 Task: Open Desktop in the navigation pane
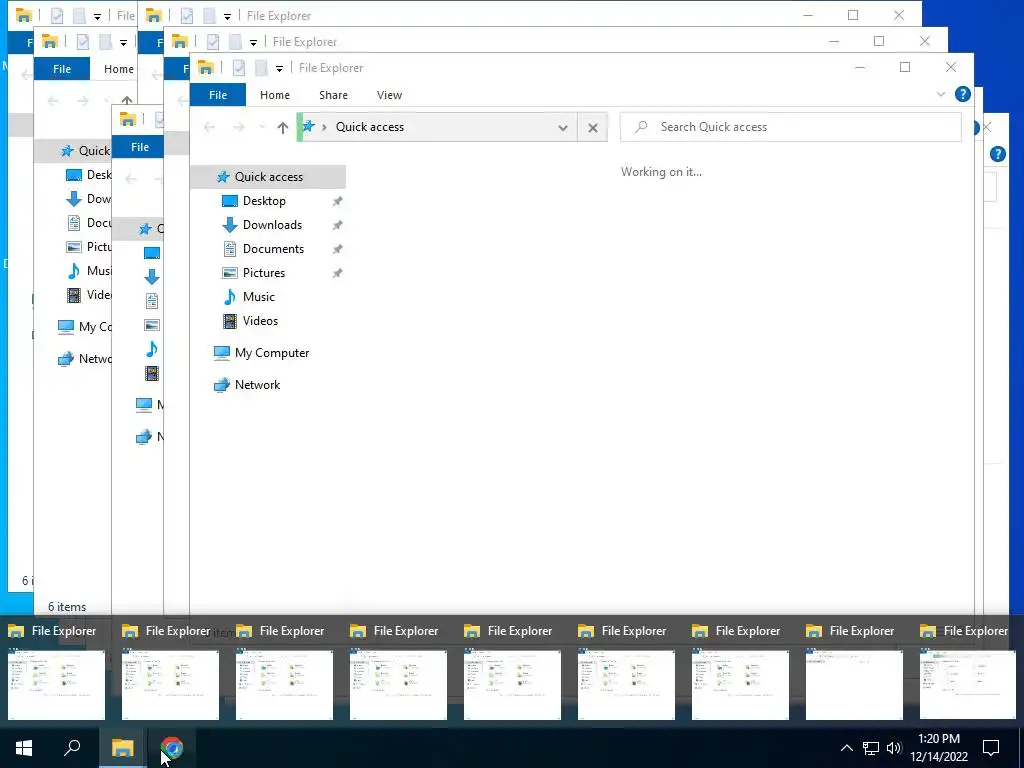coord(264,200)
